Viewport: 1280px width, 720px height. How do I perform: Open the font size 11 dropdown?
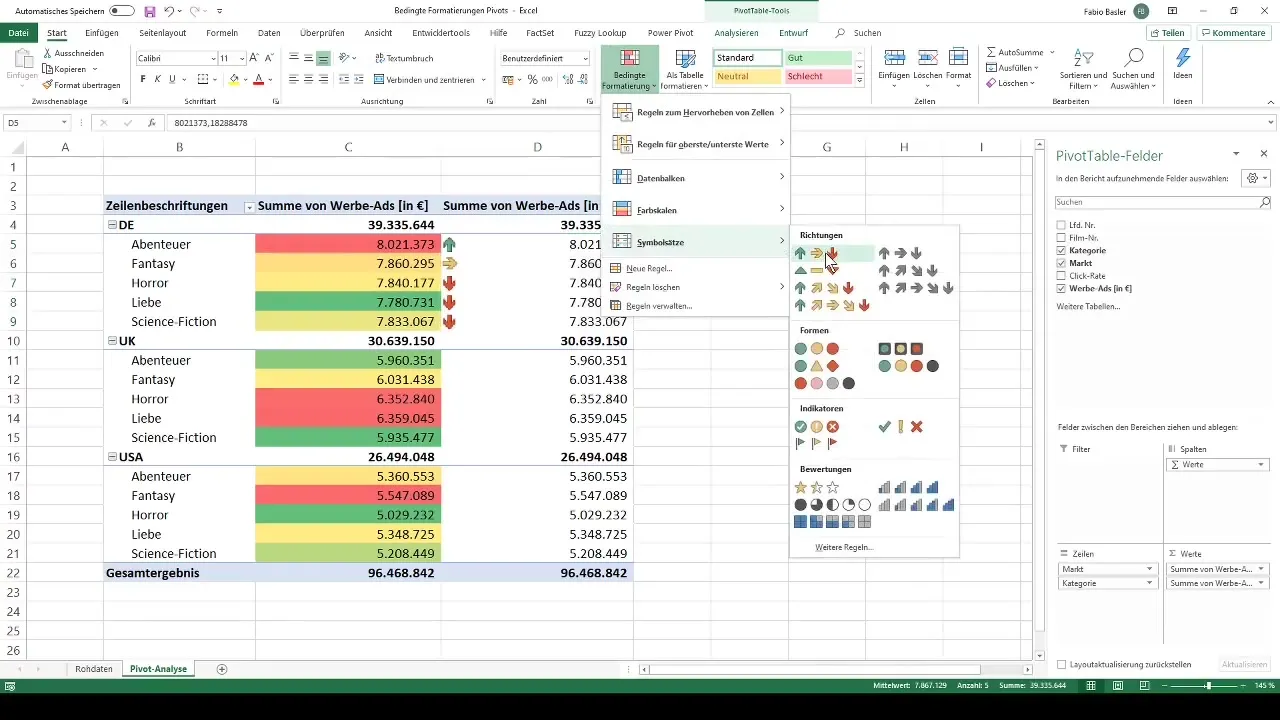(240, 59)
